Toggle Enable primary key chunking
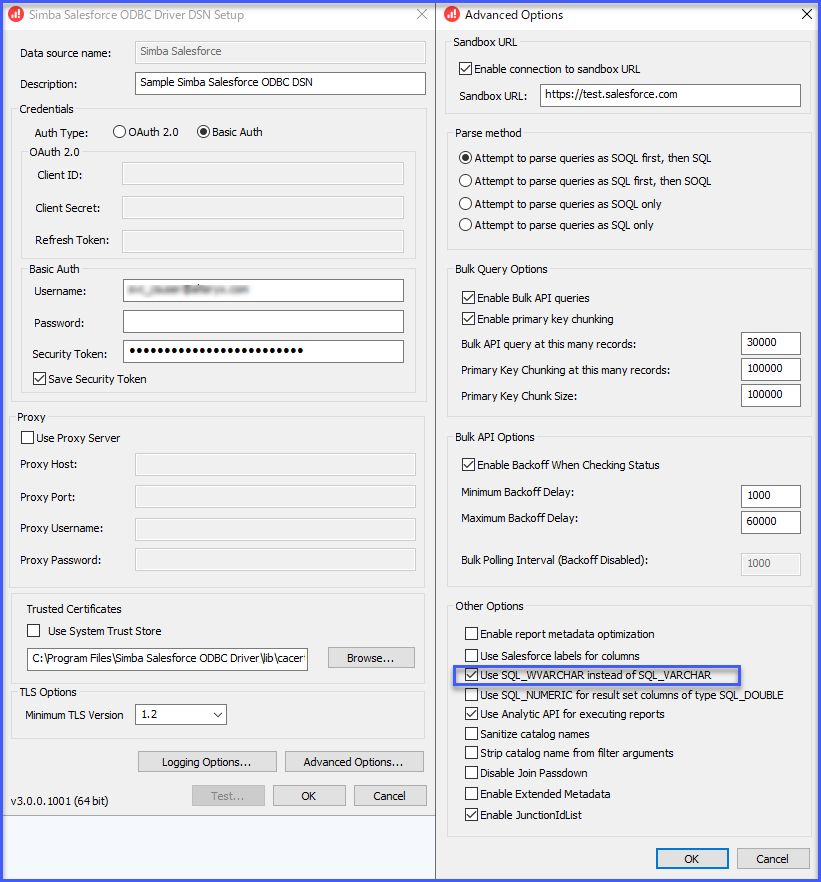The width and height of the screenshot is (821, 882). click(468, 319)
